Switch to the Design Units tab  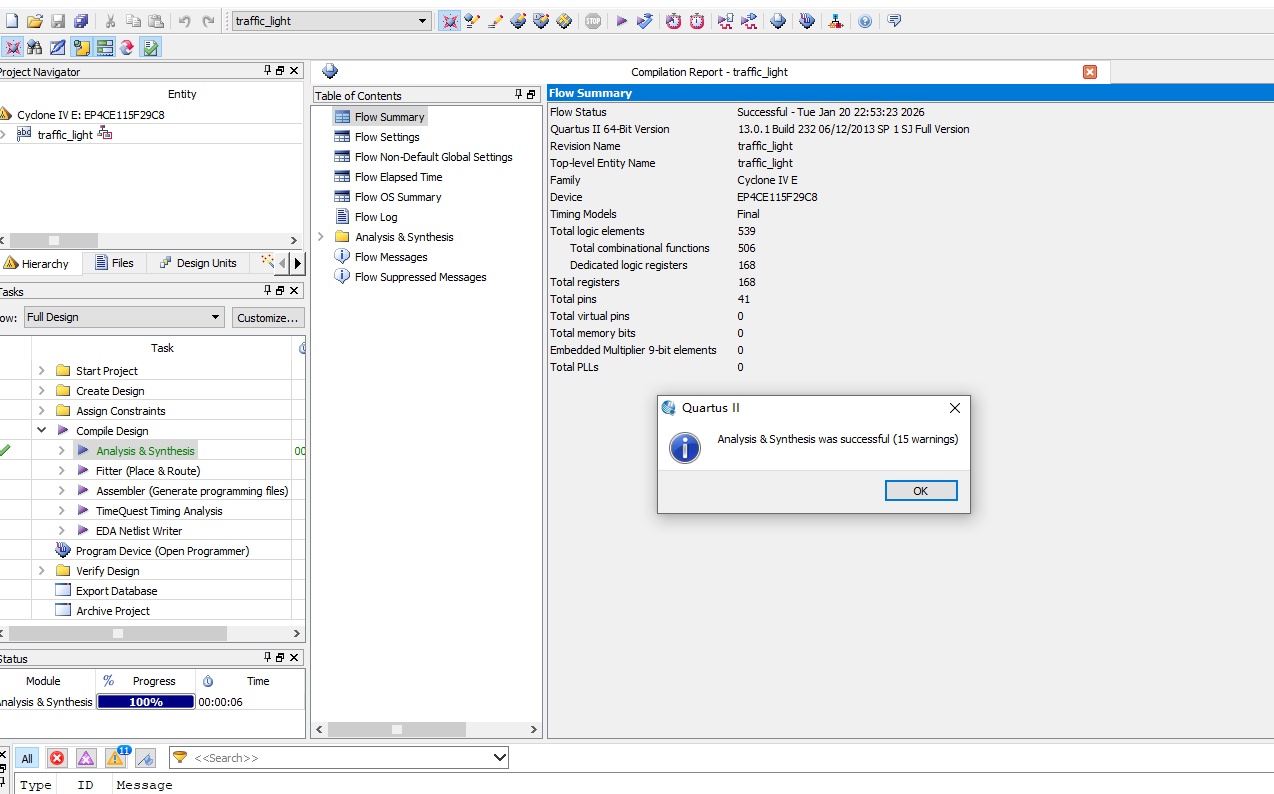(197, 263)
